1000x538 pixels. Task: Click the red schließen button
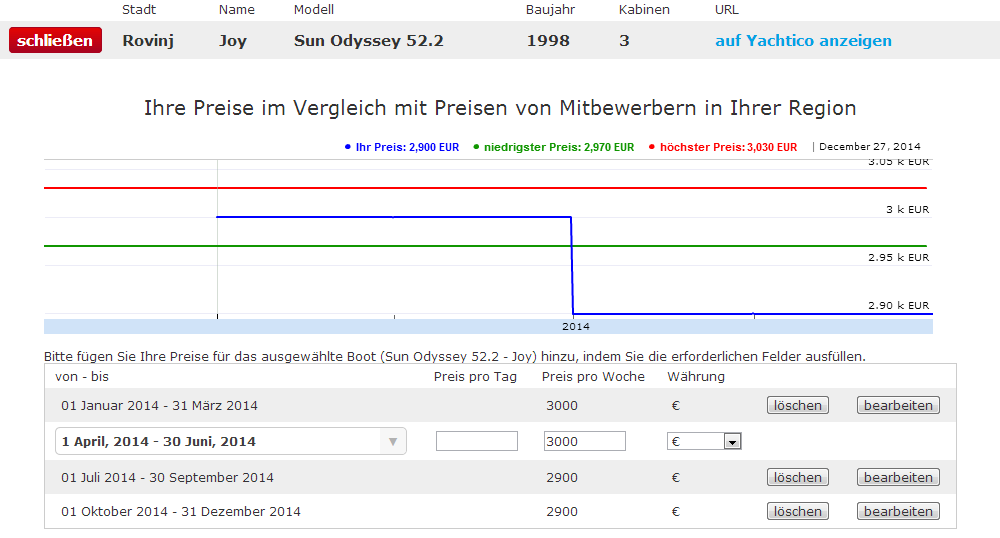[x=55, y=41]
